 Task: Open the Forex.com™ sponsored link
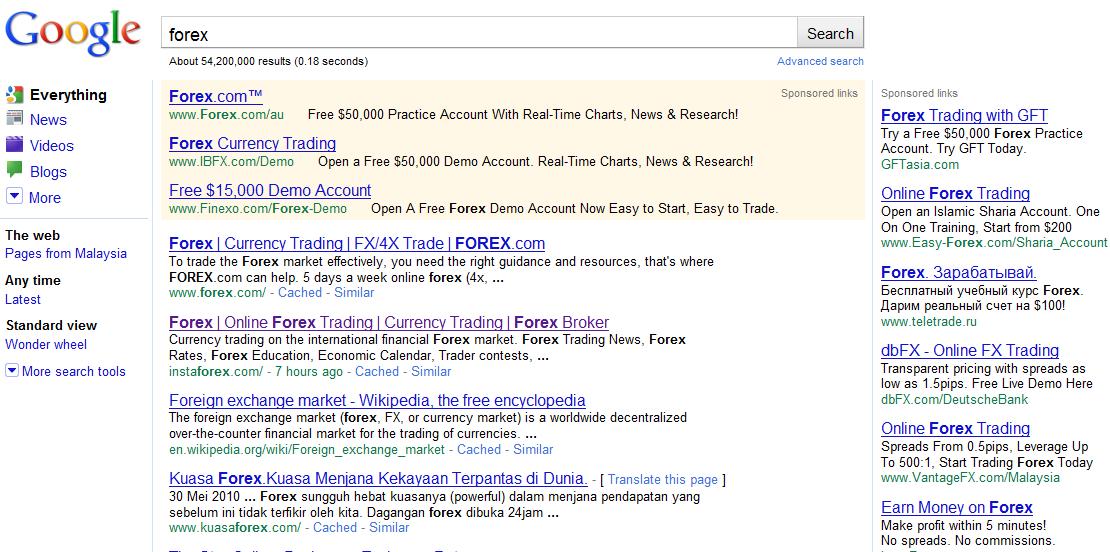pyautogui.click(x=216, y=96)
